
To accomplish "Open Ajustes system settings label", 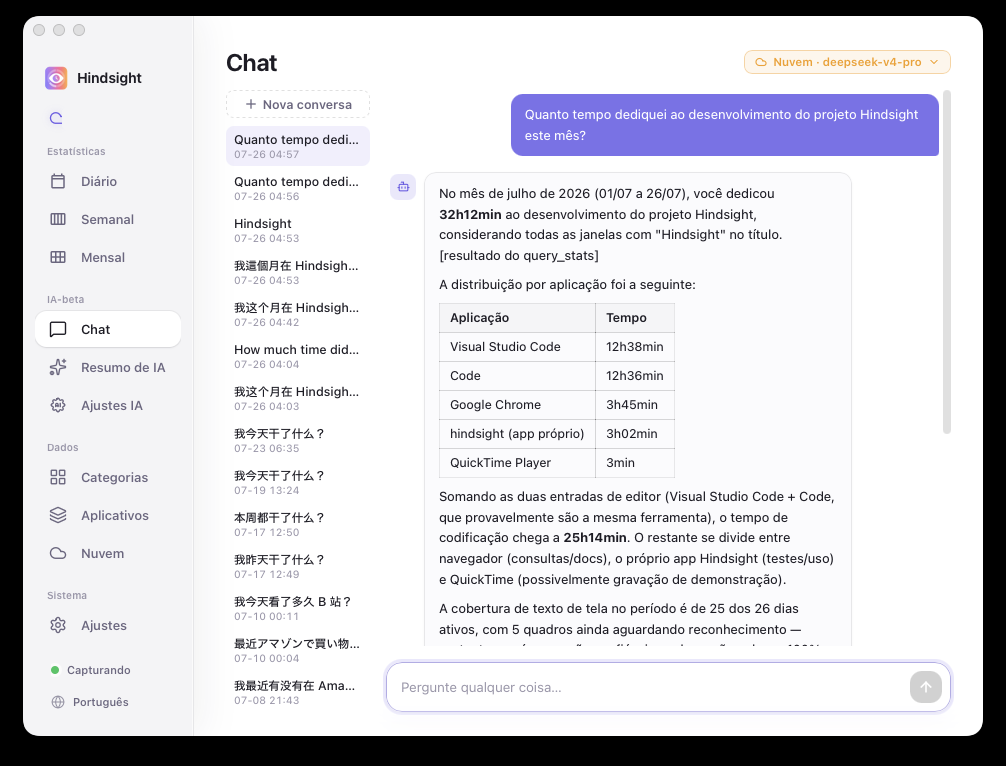I will tap(104, 626).
